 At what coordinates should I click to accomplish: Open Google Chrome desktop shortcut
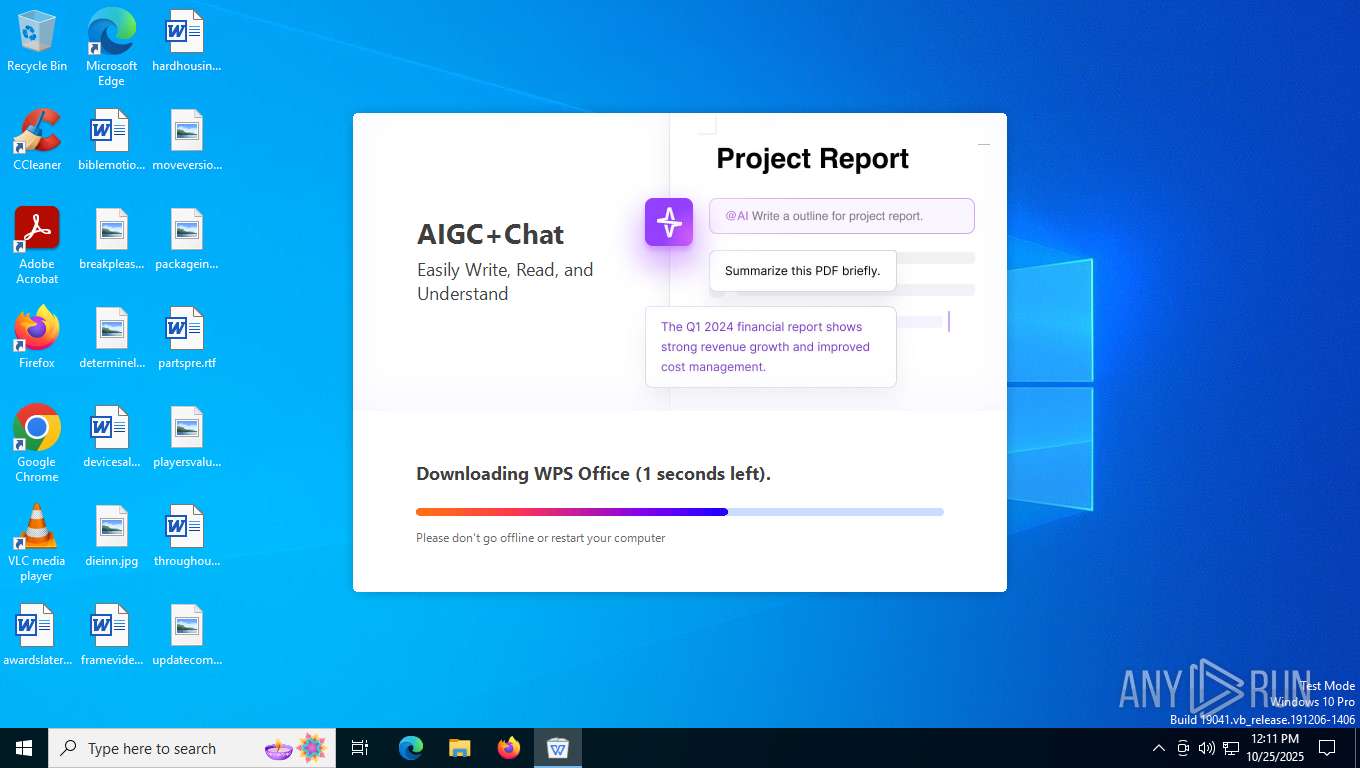[37, 444]
